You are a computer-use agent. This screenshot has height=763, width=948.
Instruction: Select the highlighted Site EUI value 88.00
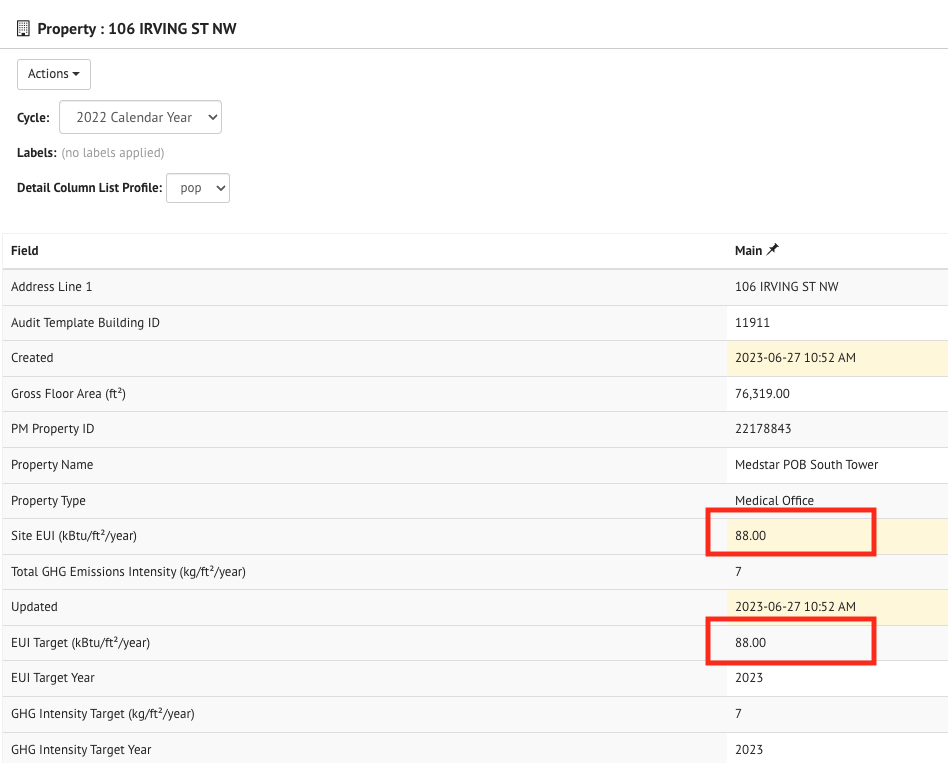750,535
